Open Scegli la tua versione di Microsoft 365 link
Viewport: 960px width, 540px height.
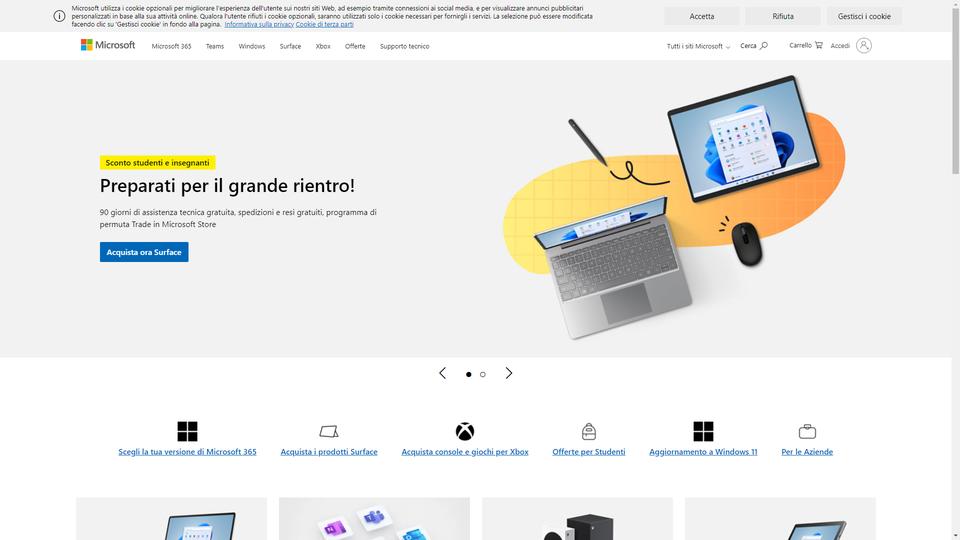(x=187, y=452)
